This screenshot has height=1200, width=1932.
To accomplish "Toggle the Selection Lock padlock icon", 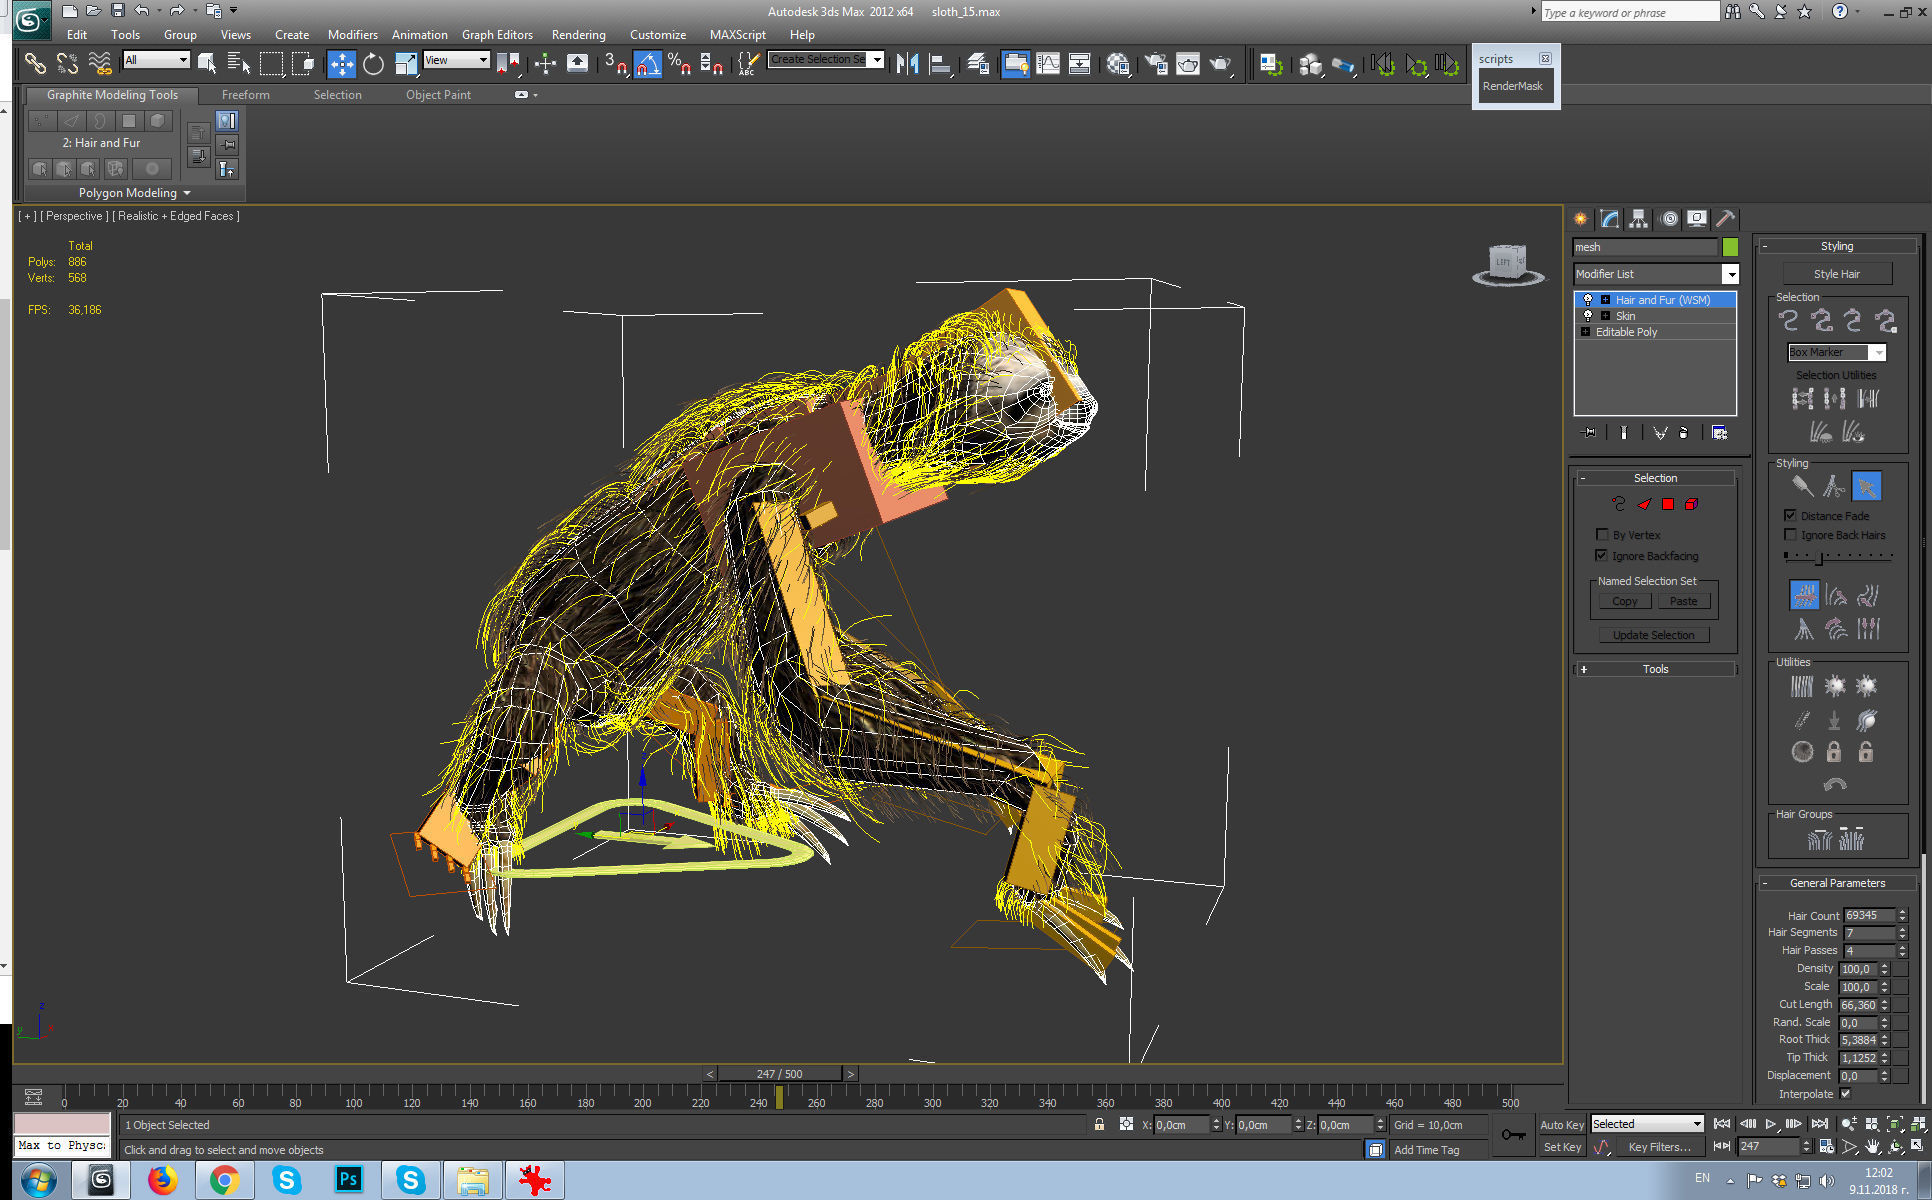I will pyautogui.click(x=1099, y=1125).
